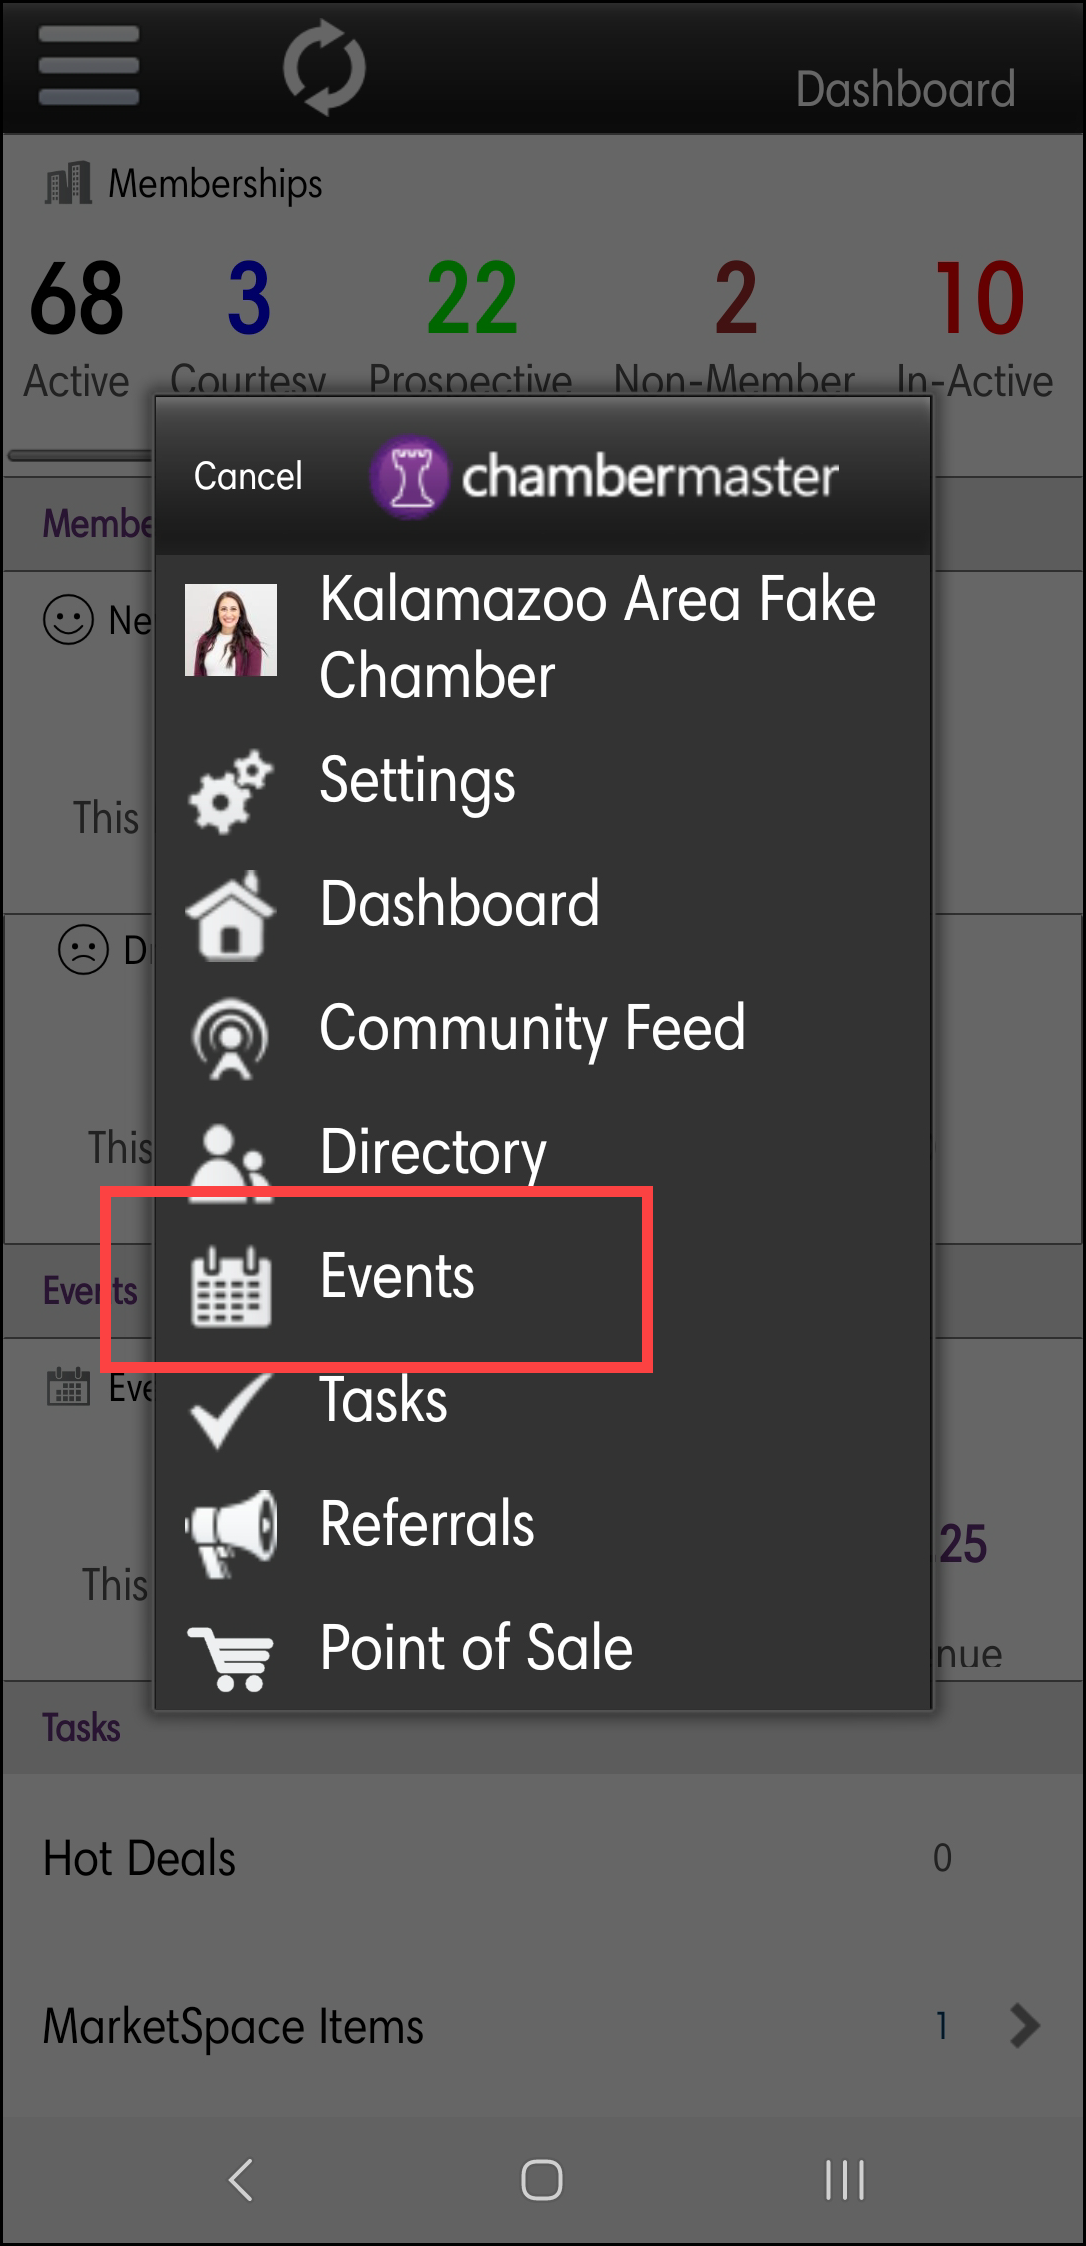This screenshot has height=2246, width=1086.
Task: Cancel the chambermaster menu
Action: (x=248, y=476)
